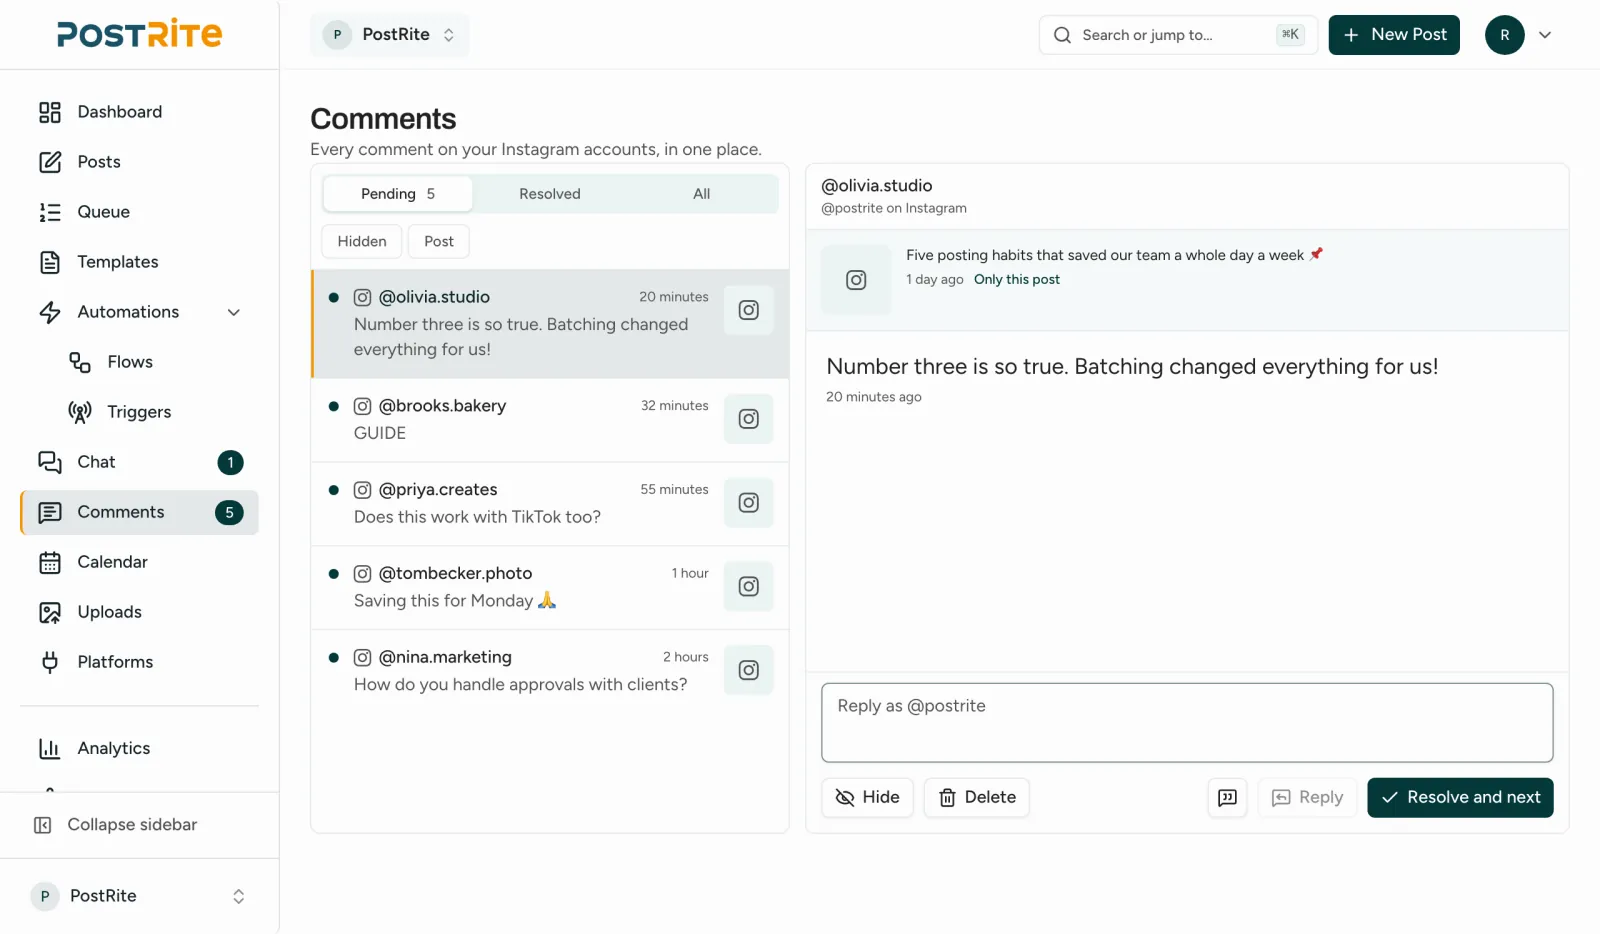Click the Uploads image icon

coord(50,612)
